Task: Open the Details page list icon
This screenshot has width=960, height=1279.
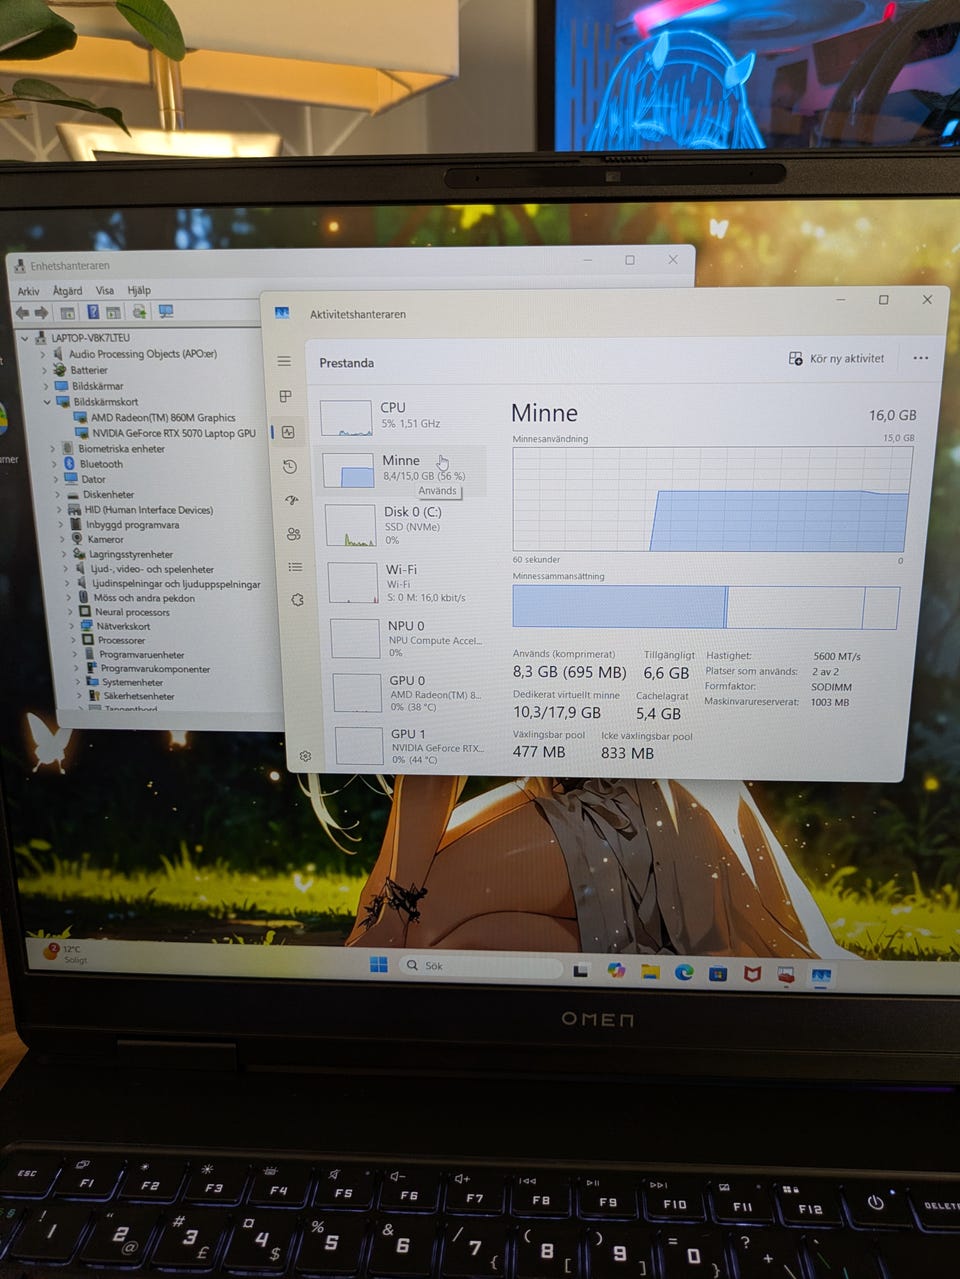Action: coord(295,567)
